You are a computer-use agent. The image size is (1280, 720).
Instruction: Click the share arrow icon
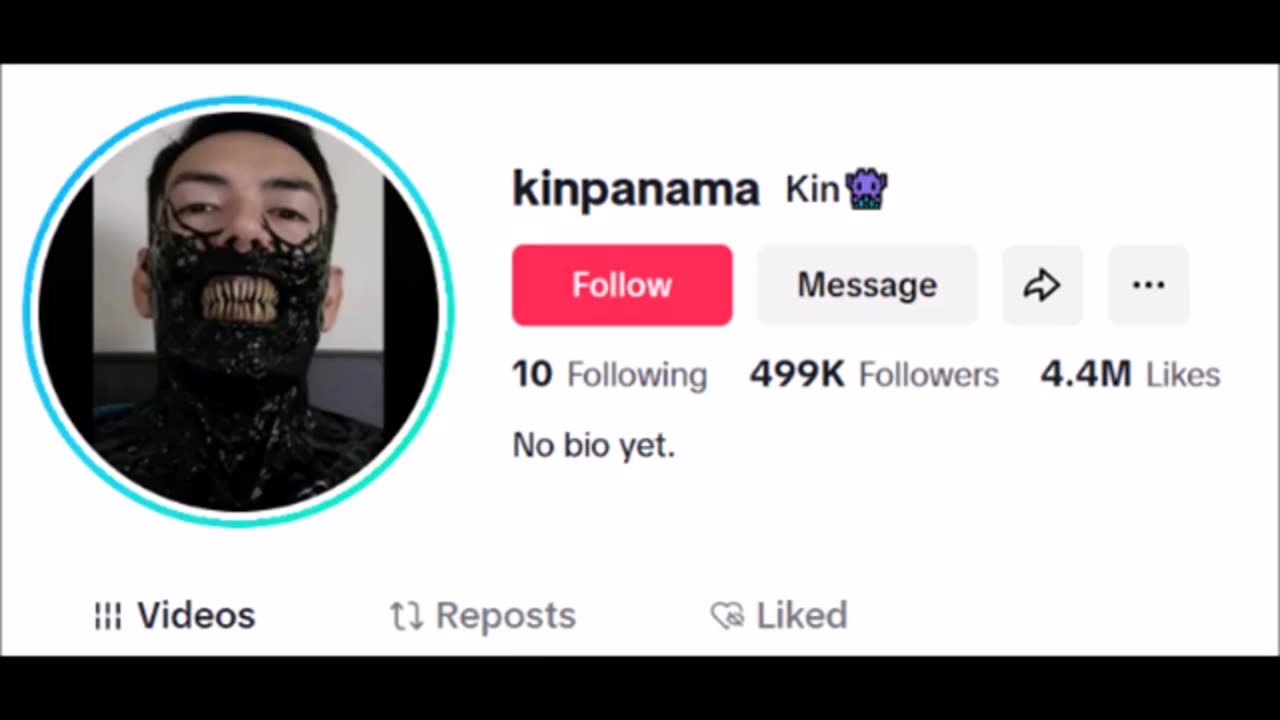(1042, 285)
